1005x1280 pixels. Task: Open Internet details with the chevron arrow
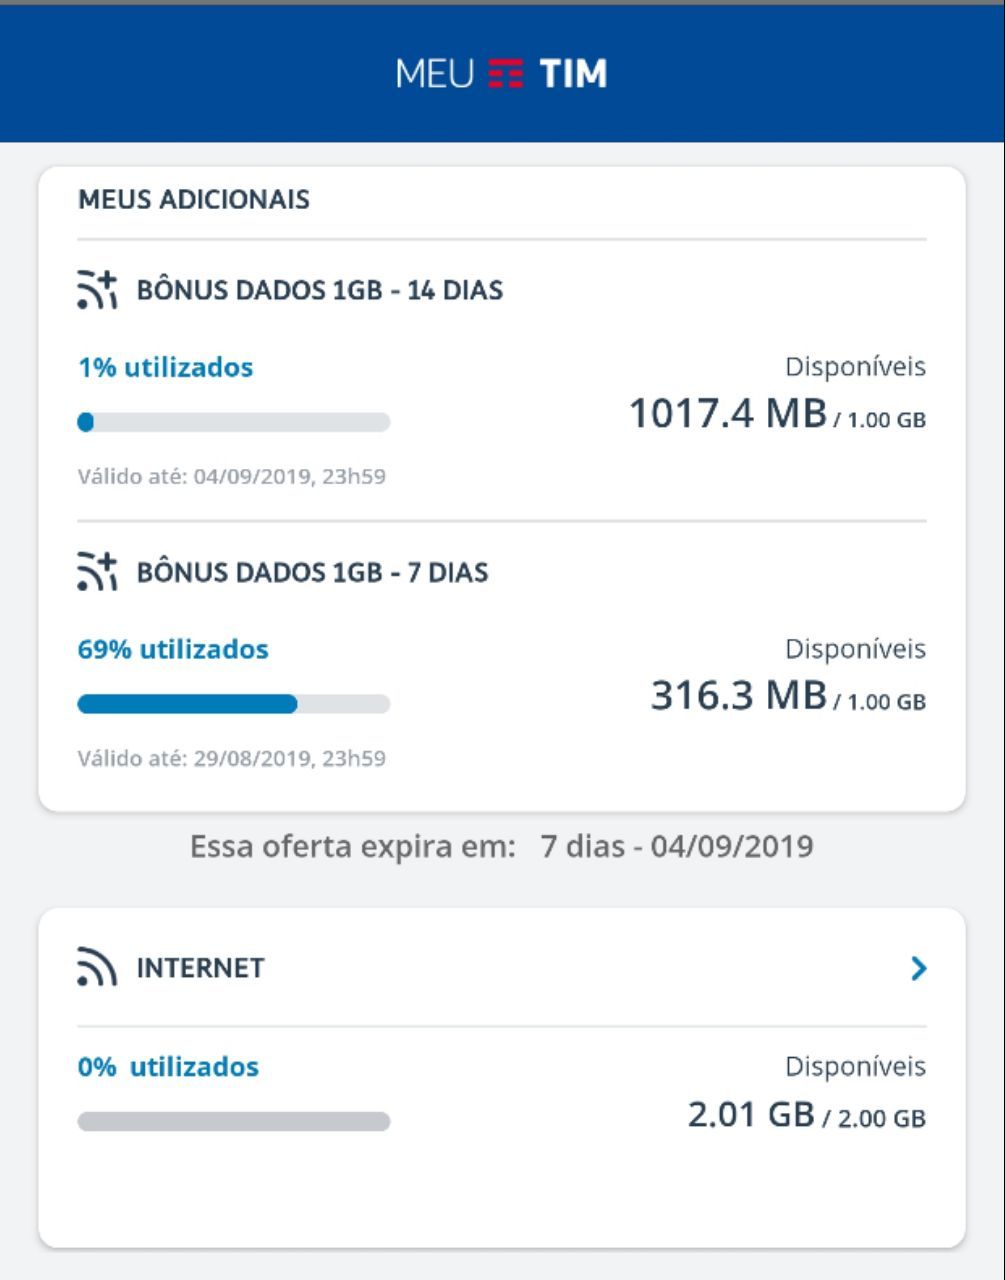coord(919,968)
